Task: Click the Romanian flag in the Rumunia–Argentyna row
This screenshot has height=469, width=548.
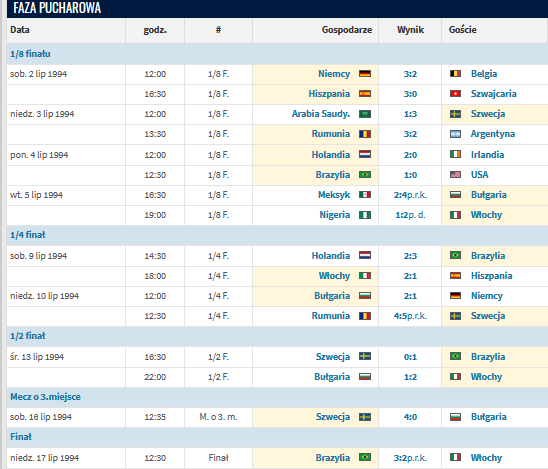Action: tap(365, 134)
